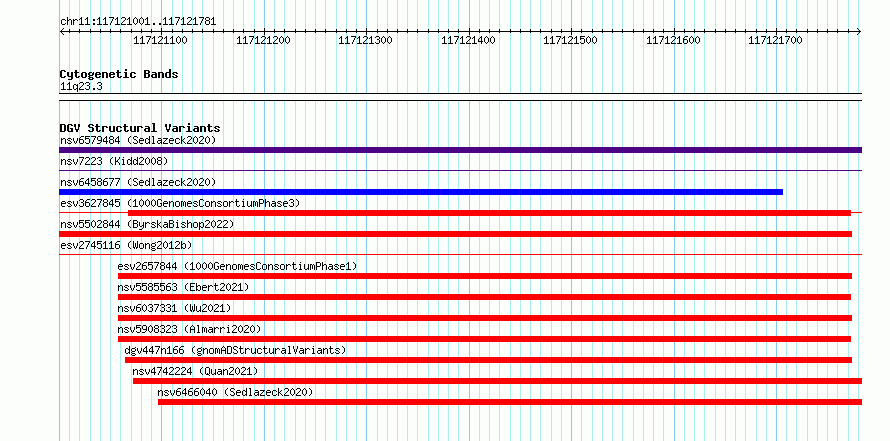
Task: Select the red nsv6037331 variant bar
Action: (485, 318)
